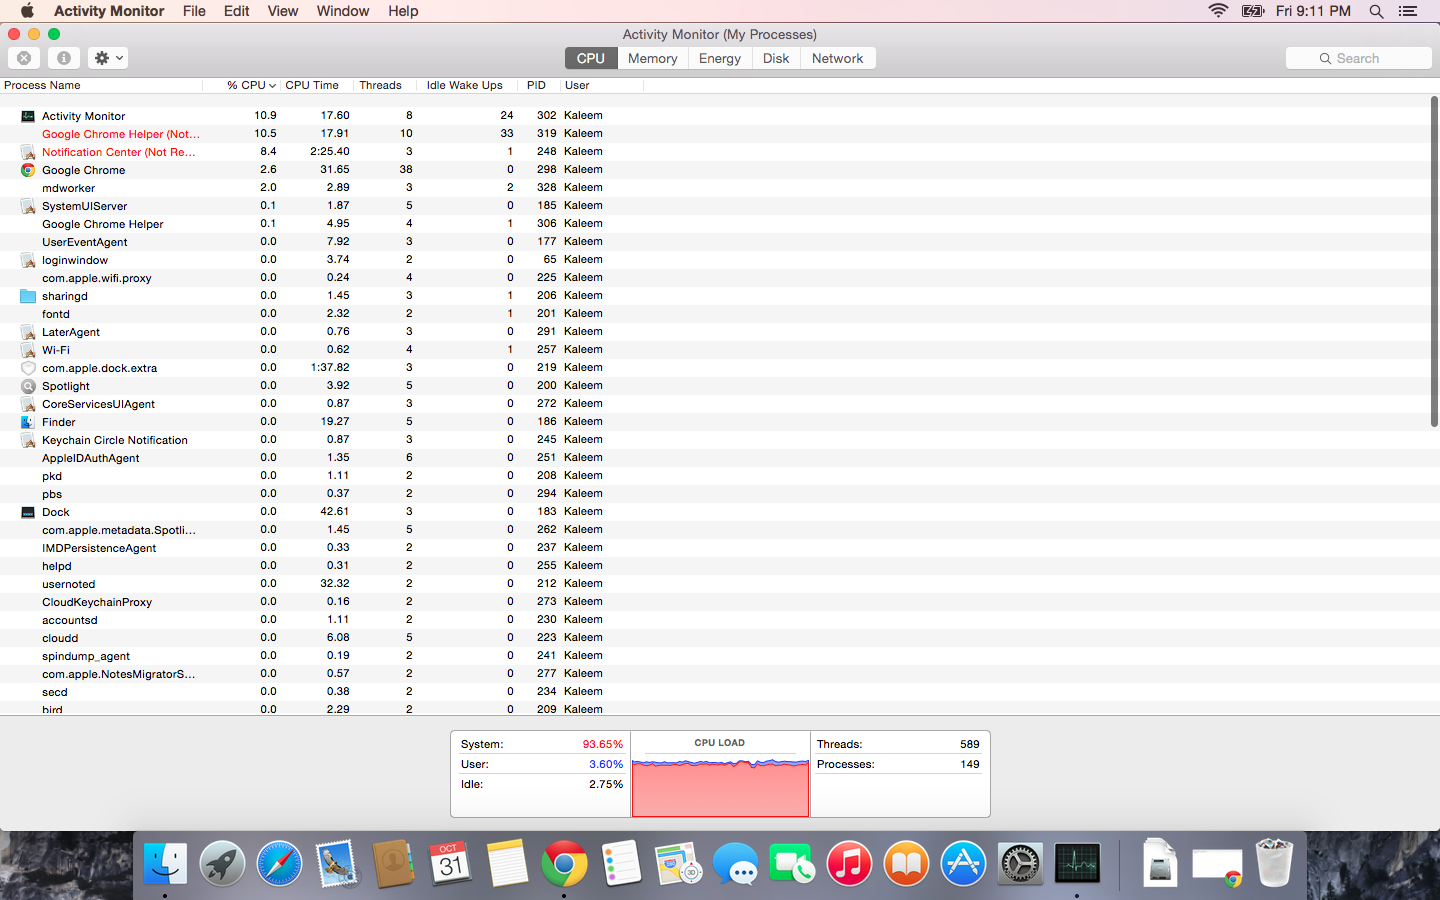Open Notes from the Dock
1440x900 pixels.
coord(507,863)
